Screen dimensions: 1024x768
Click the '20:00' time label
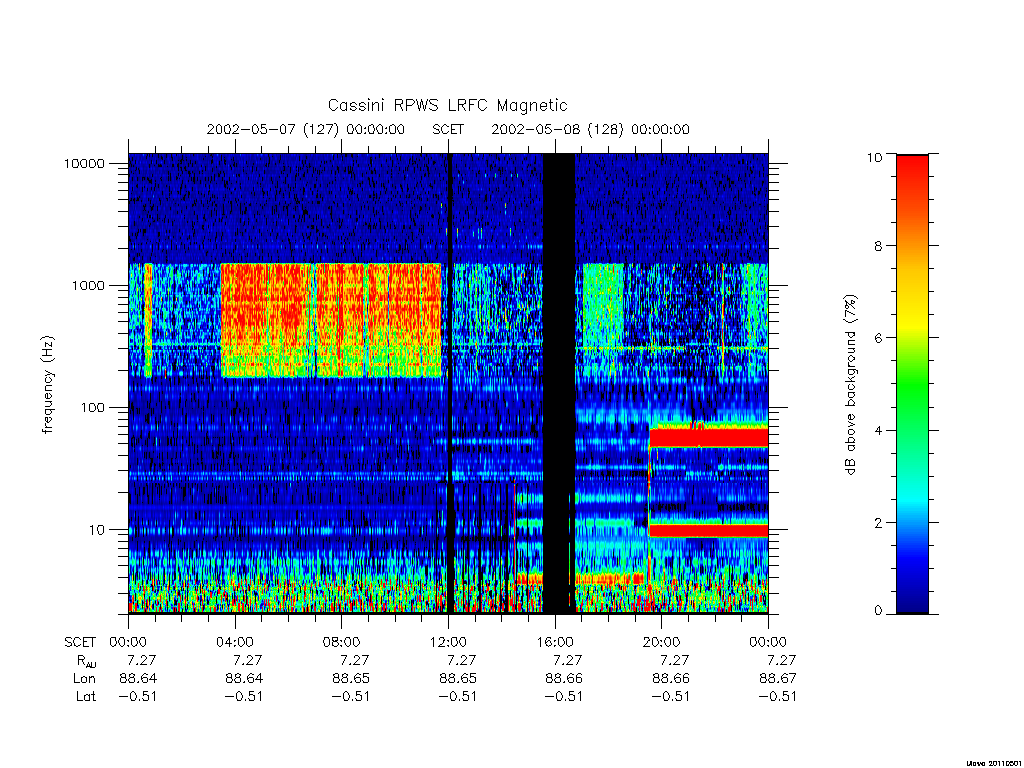(661, 642)
